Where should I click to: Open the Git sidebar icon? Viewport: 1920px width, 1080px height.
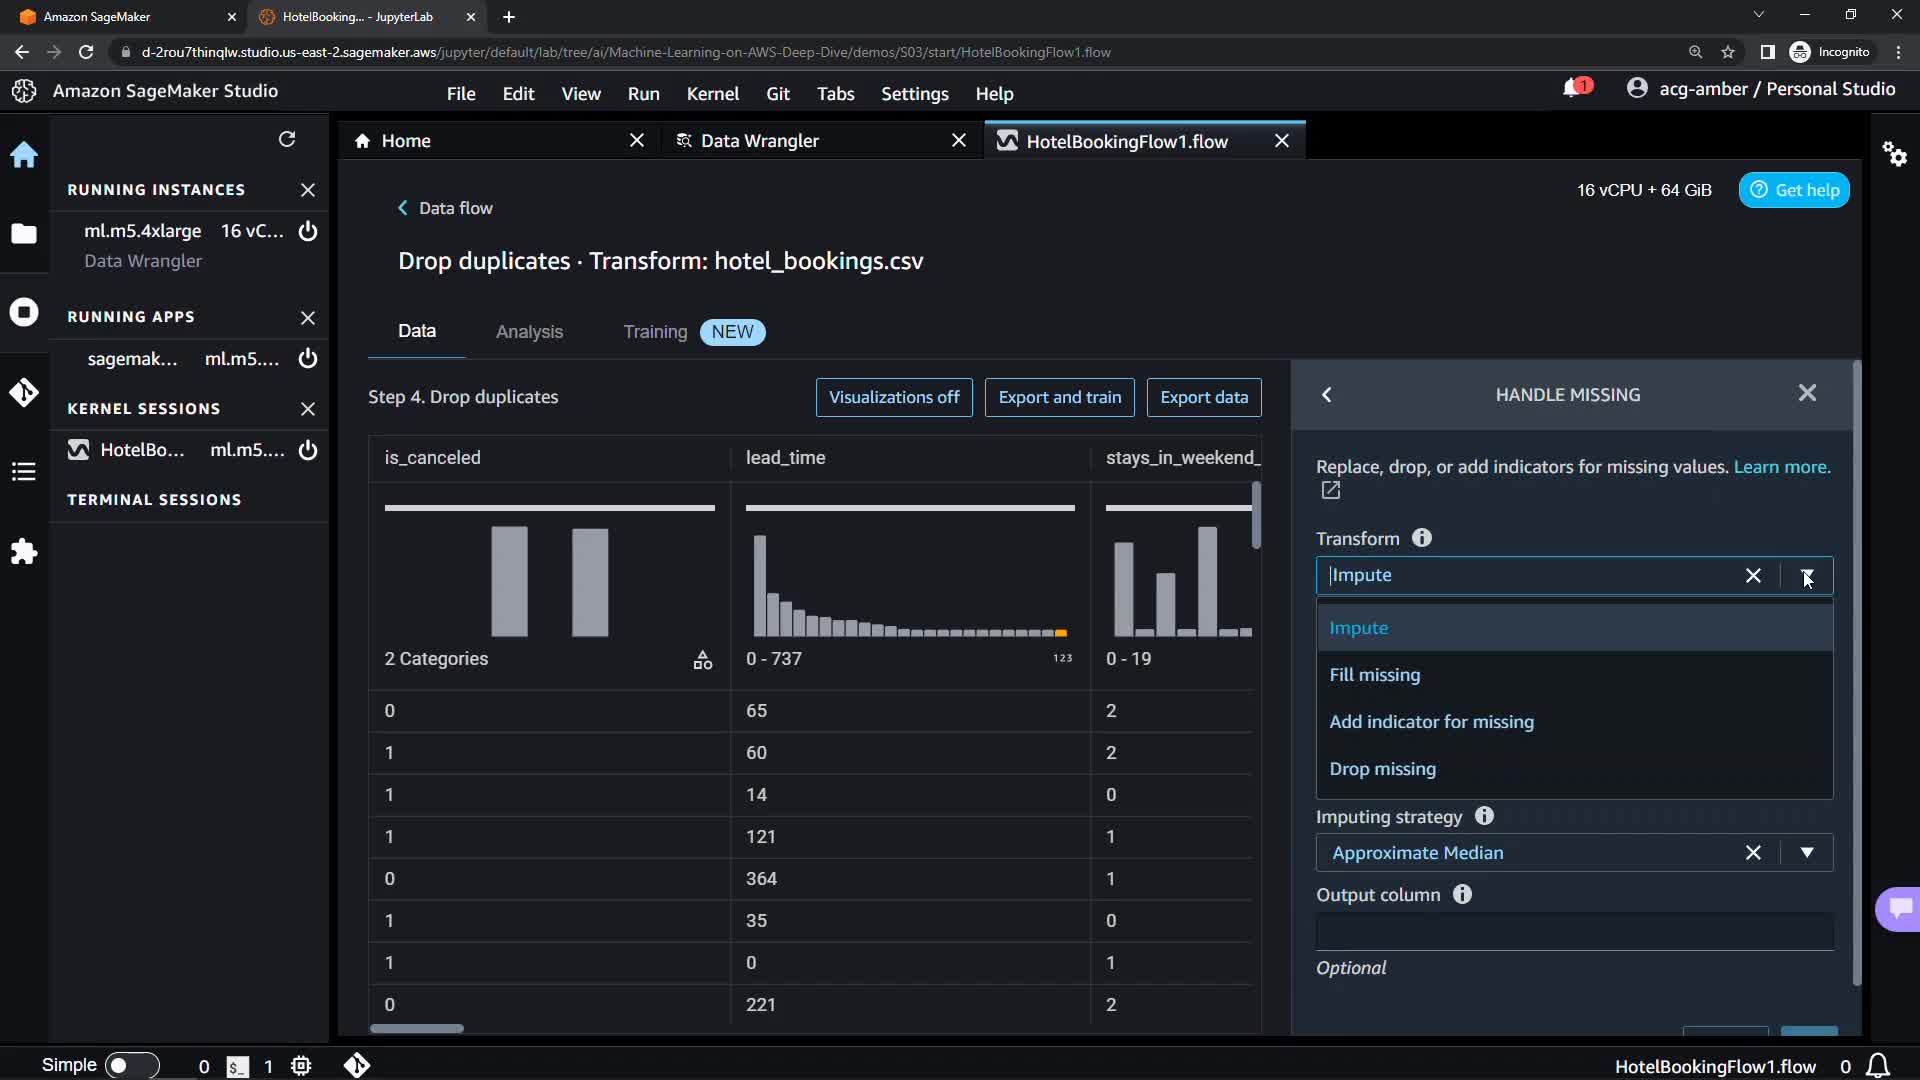coord(24,392)
